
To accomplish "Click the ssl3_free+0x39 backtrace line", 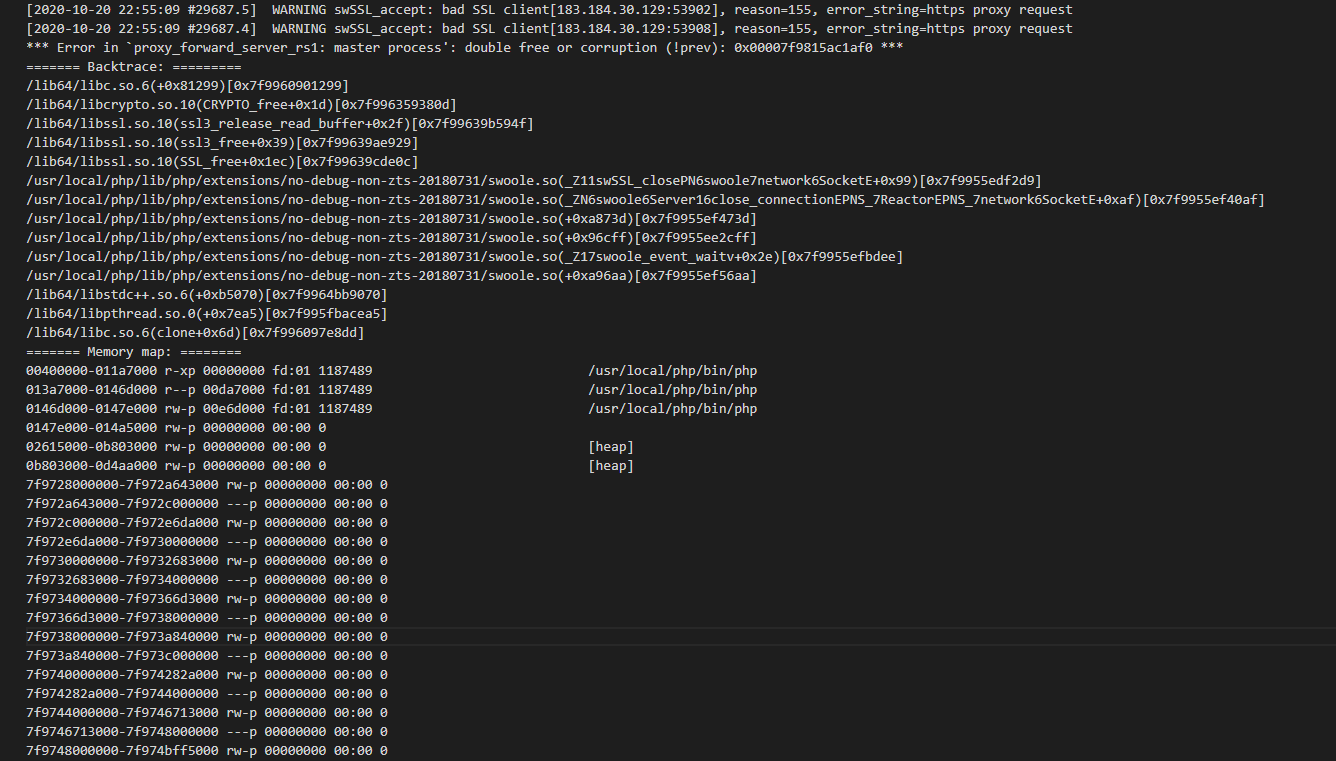I will pyautogui.click(x=222, y=143).
